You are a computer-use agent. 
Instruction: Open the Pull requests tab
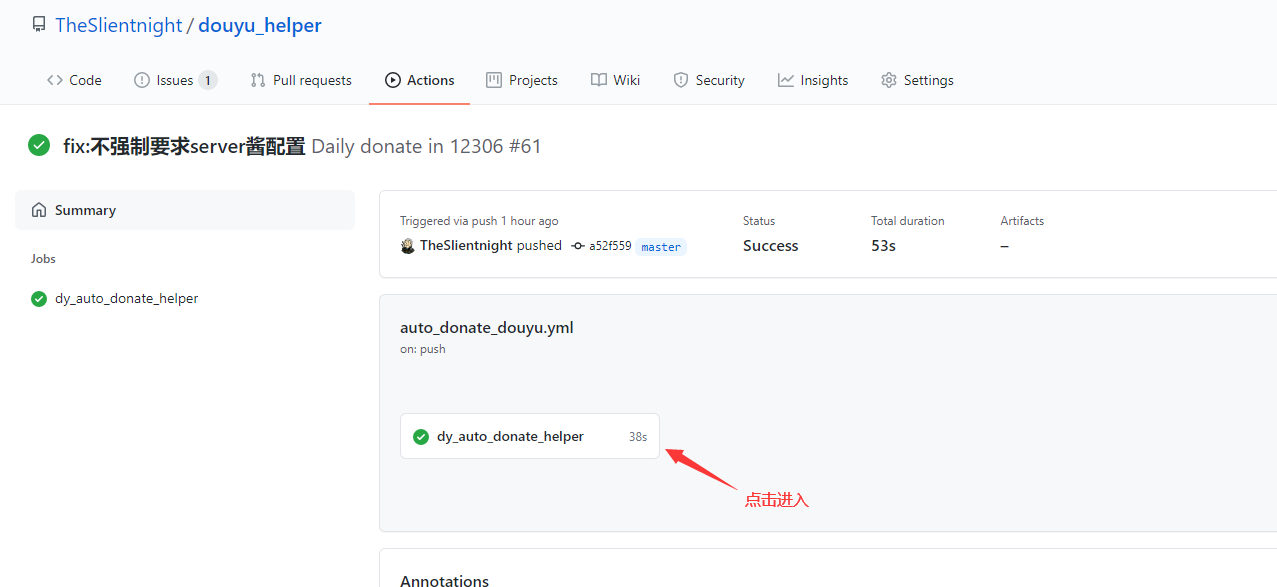click(x=301, y=80)
